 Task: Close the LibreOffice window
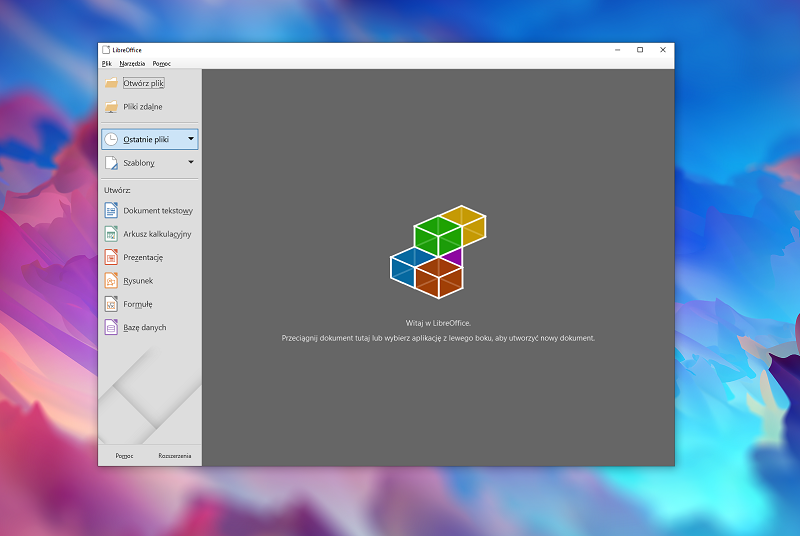coord(663,49)
